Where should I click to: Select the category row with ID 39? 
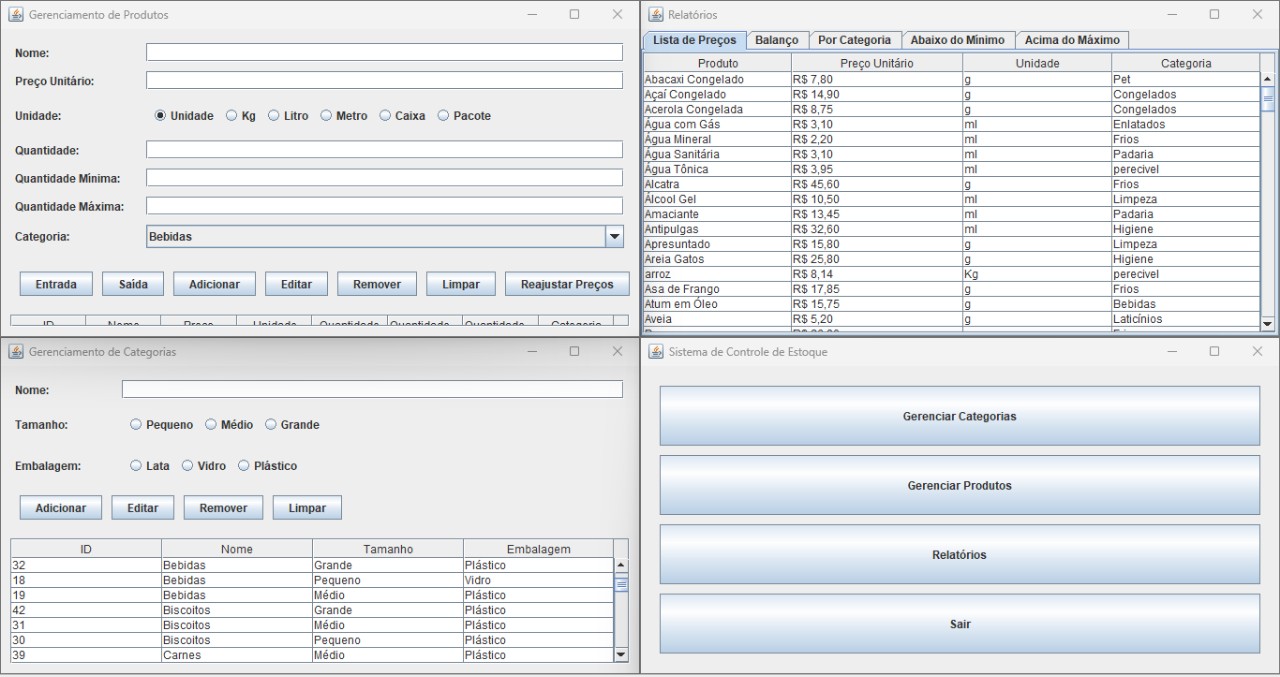point(311,655)
